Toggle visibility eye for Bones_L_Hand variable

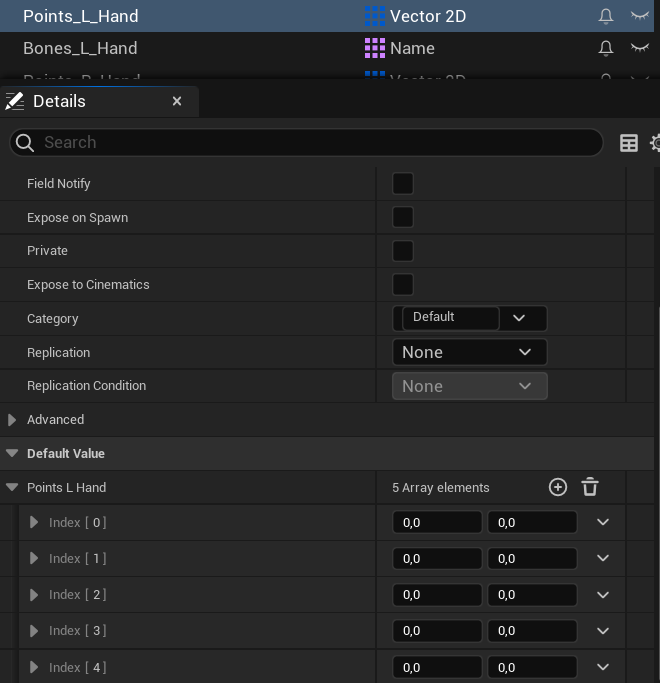(639, 48)
